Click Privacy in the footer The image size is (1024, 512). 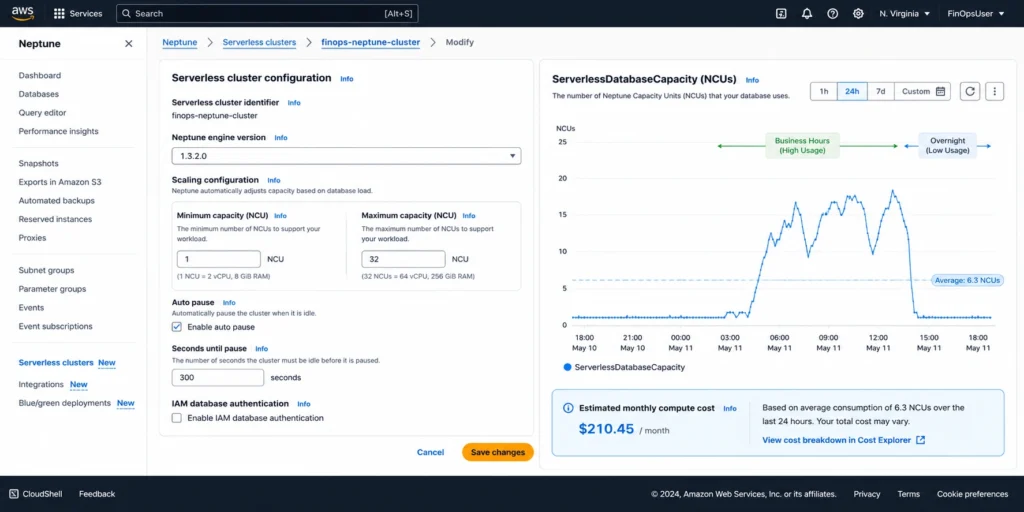[x=867, y=494]
